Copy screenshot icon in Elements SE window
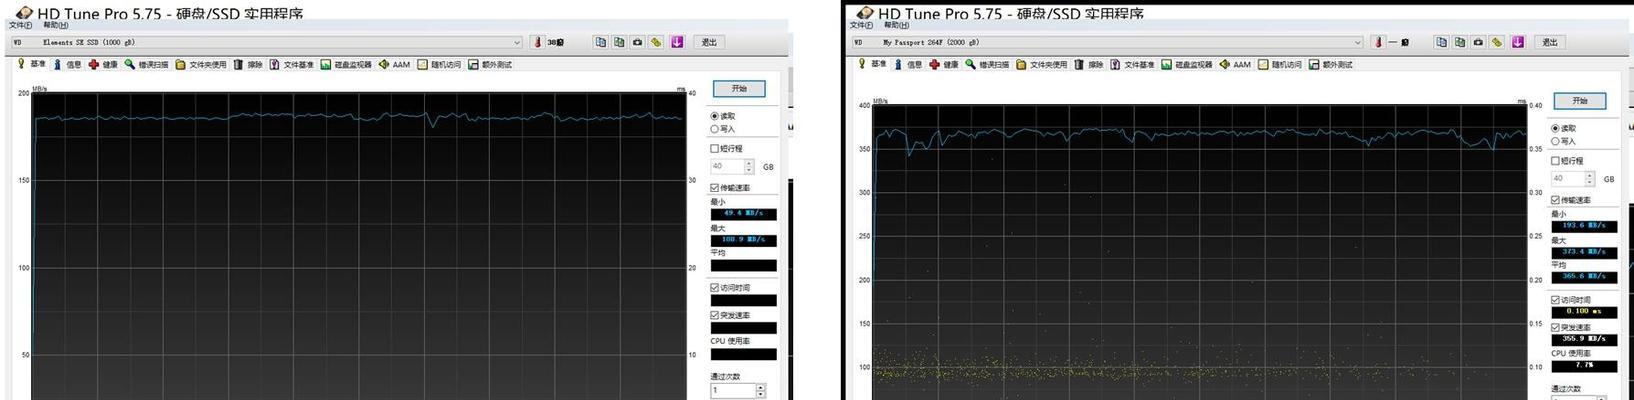Viewport: 1634px width, 400px height. [x=619, y=42]
